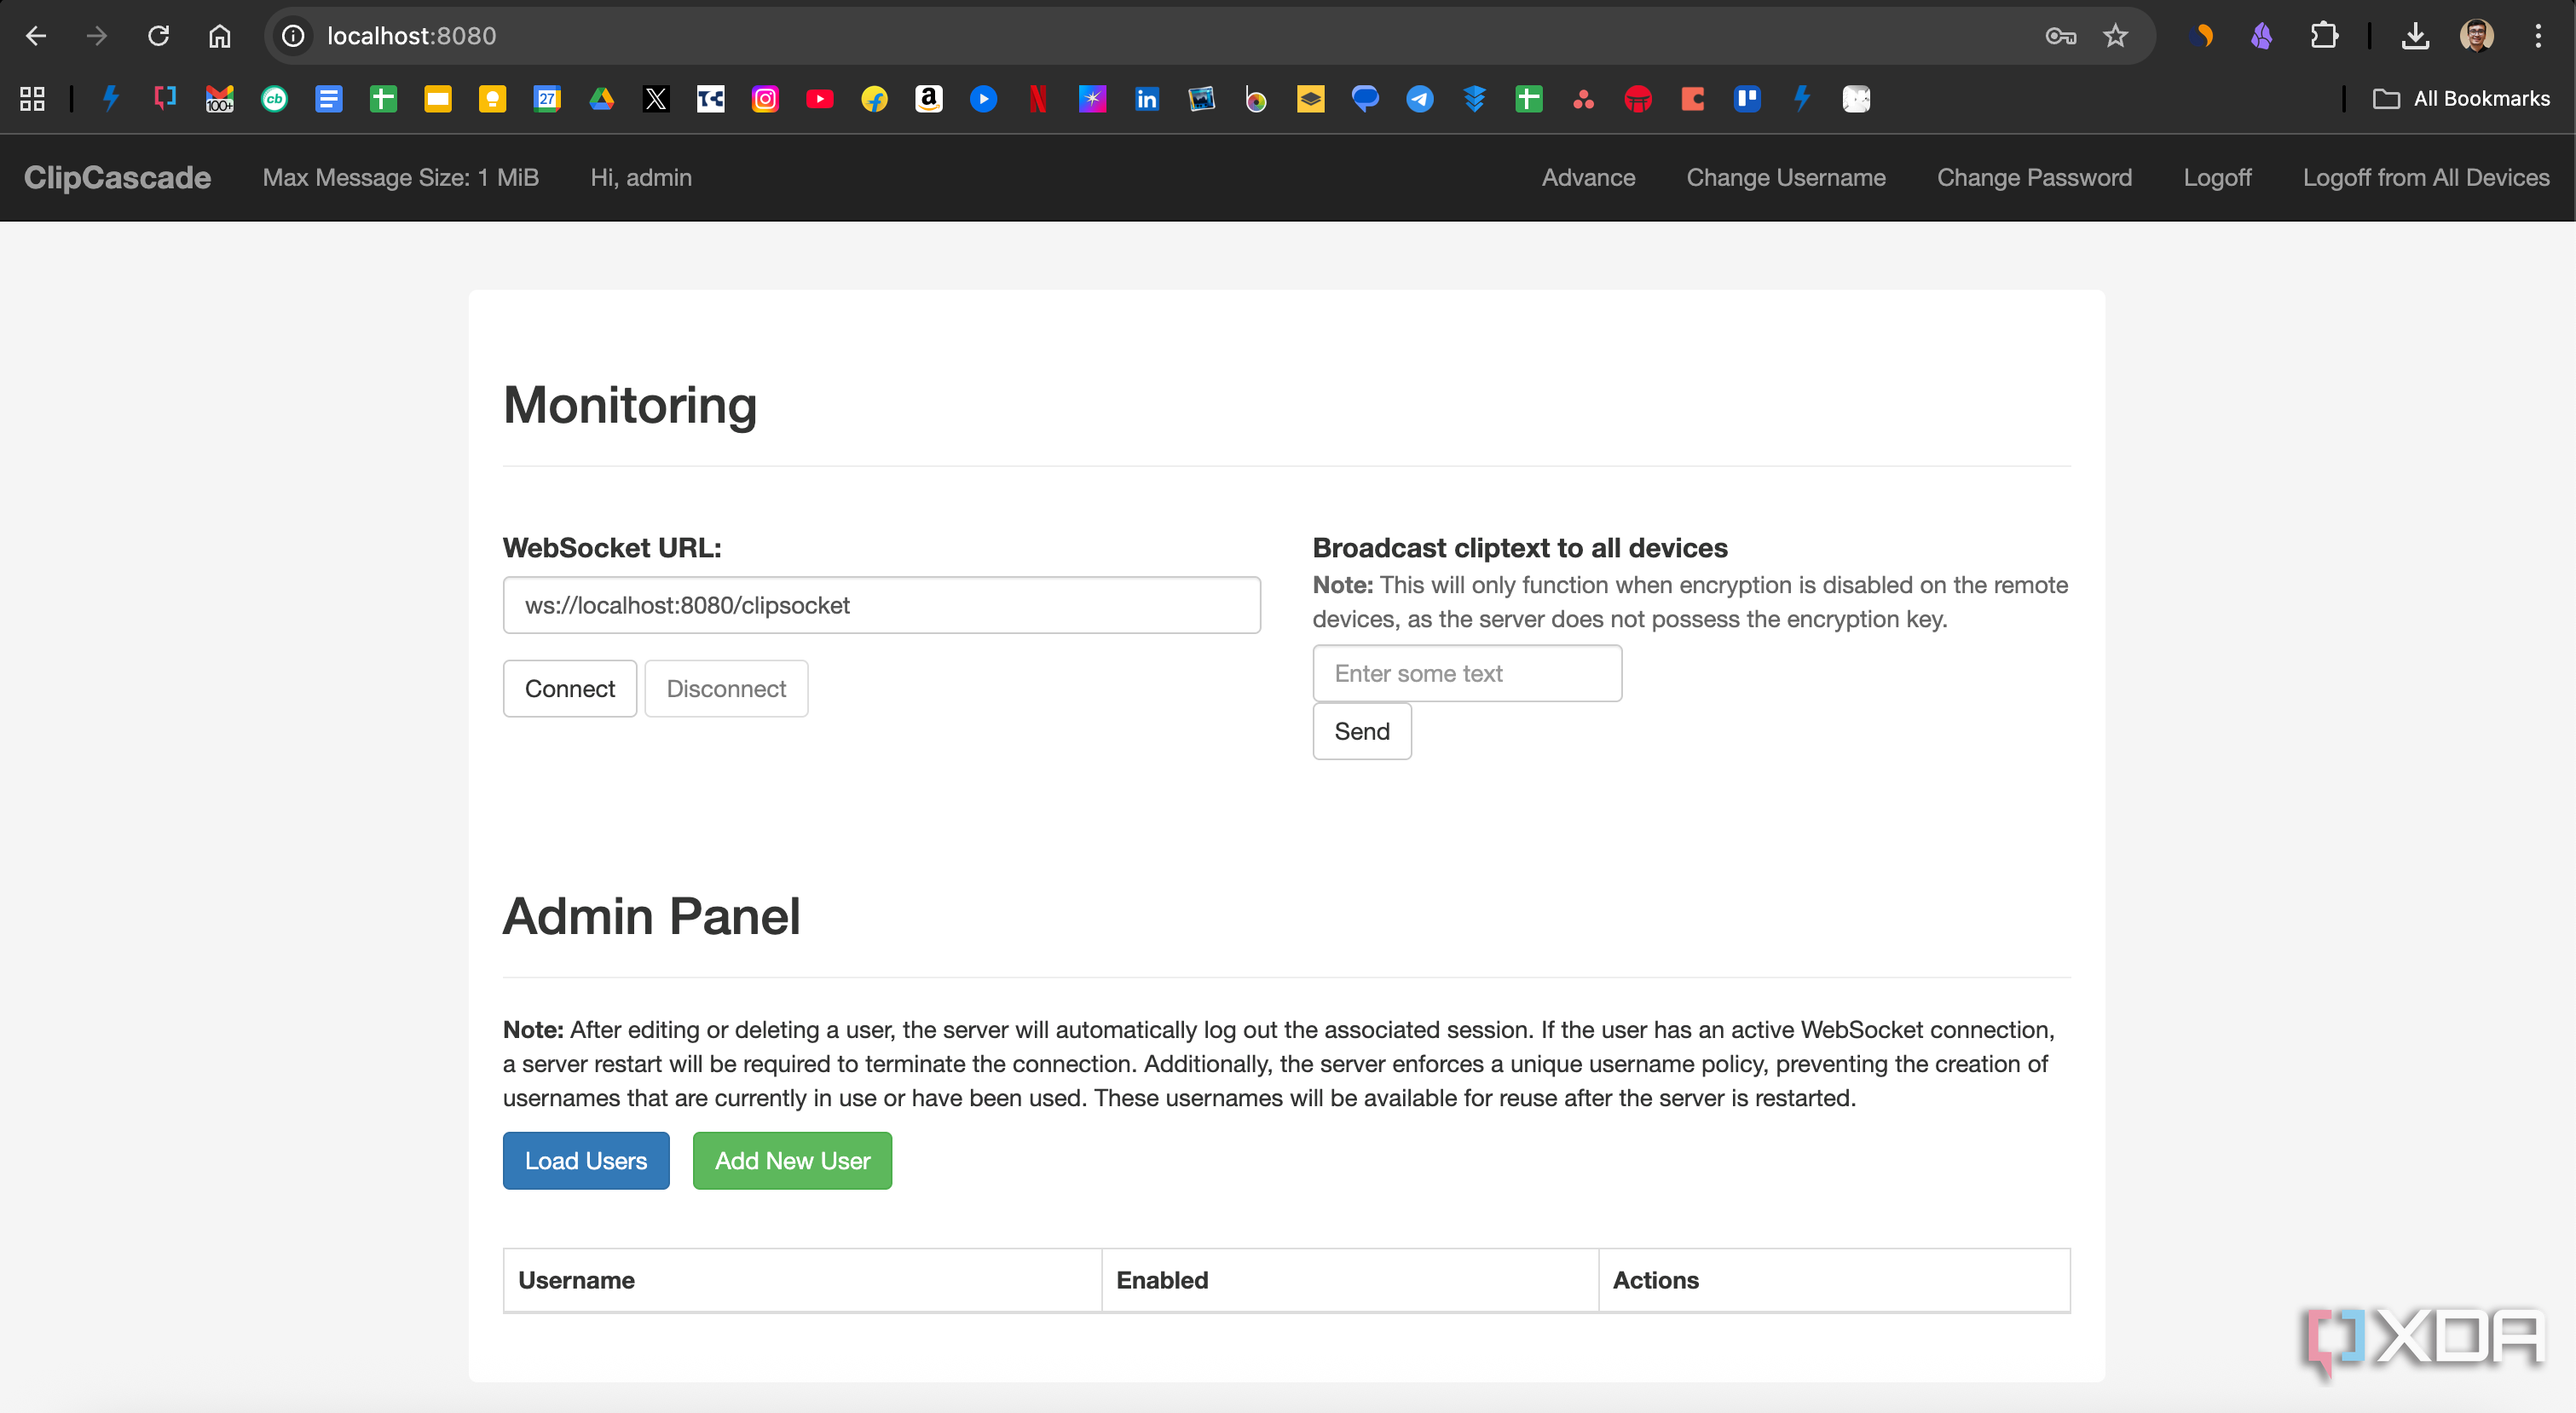Open Change Password page
The height and width of the screenshot is (1413, 2576).
coord(2034,177)
